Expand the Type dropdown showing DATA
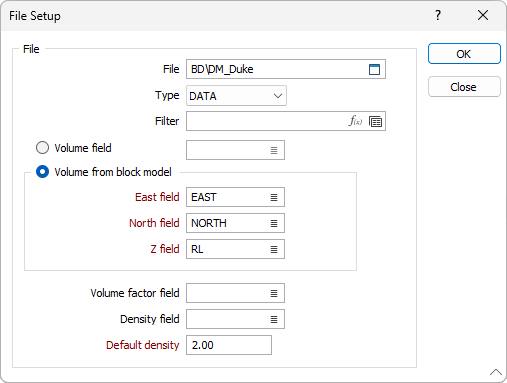507x383 pixels. coord(236,96)
